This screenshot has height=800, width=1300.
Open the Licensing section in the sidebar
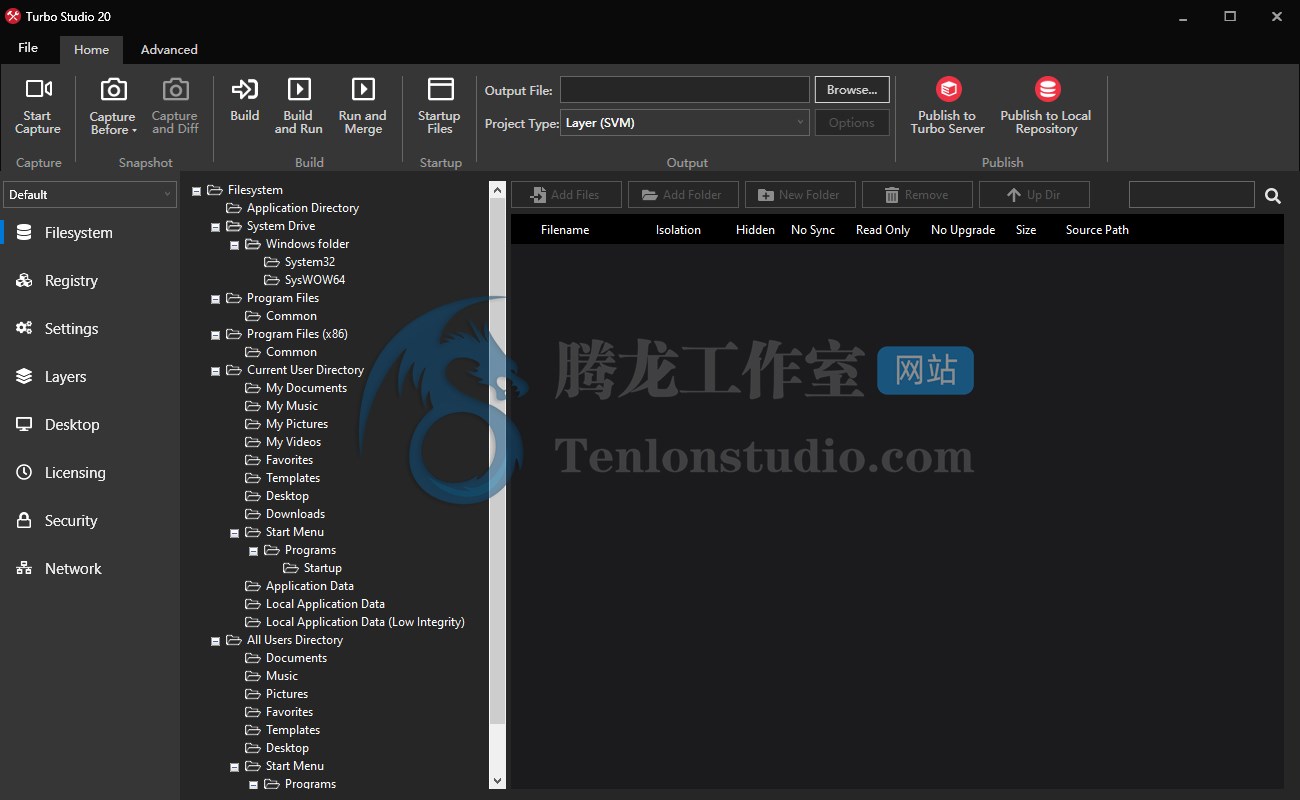(x=90, y=473)
